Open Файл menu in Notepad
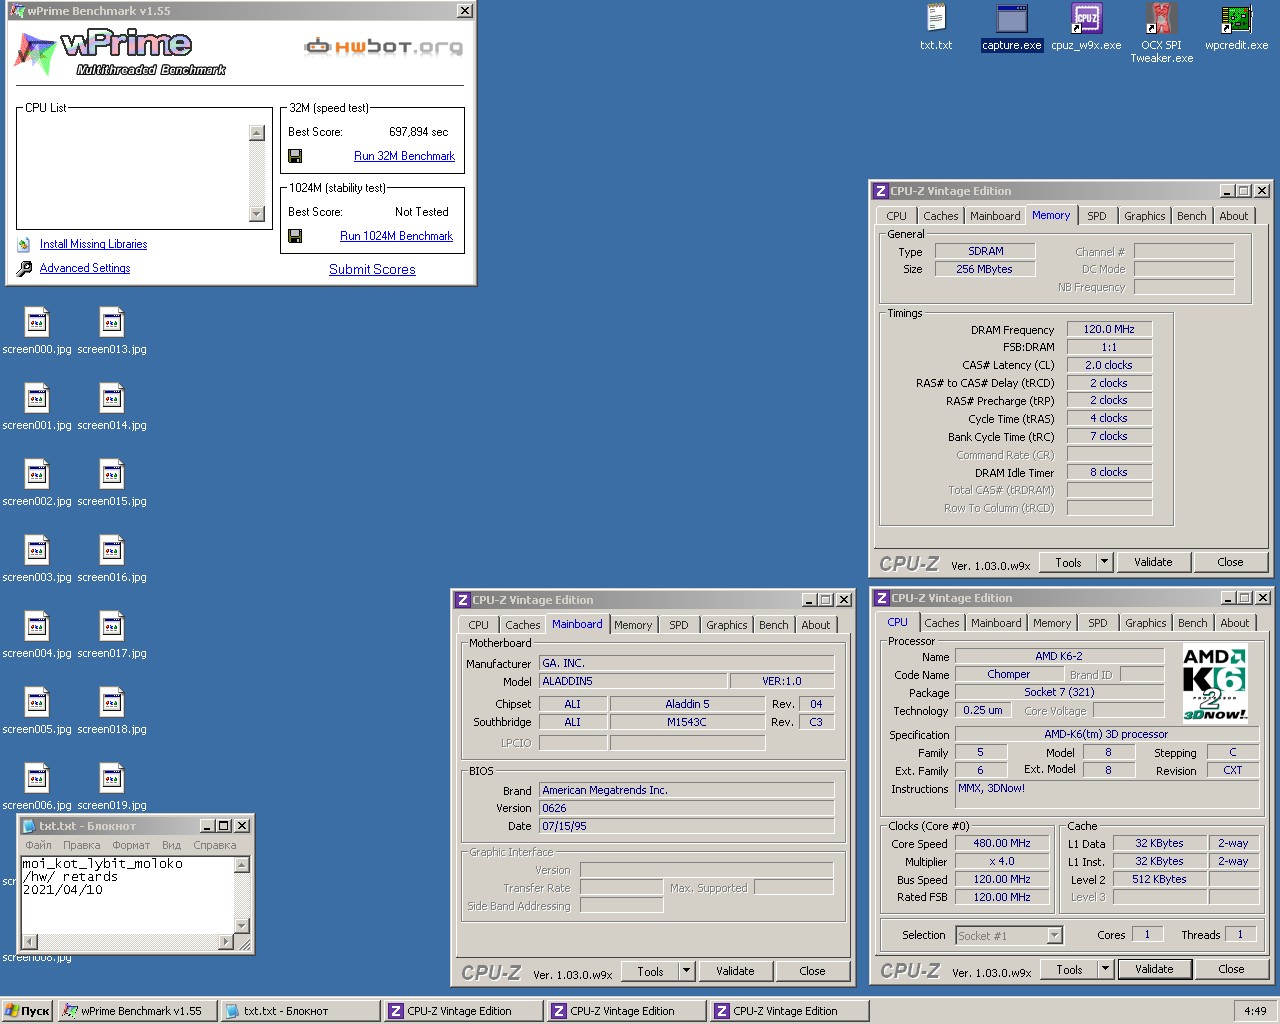 tap(39, 845)
